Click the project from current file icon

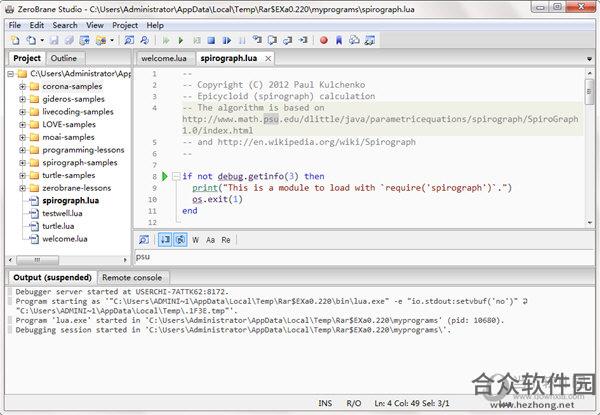(84, 40)
